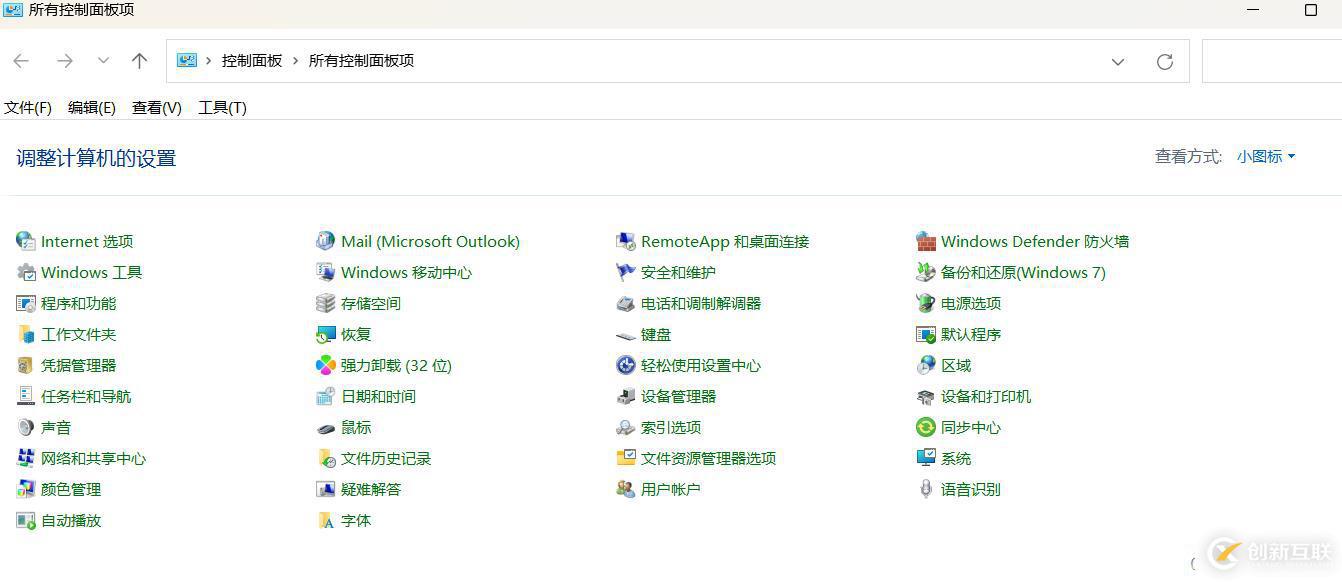Open the 任务栏和导航 link
The width and height of the screenshot is (1342, 582).
tap(86, 396)
